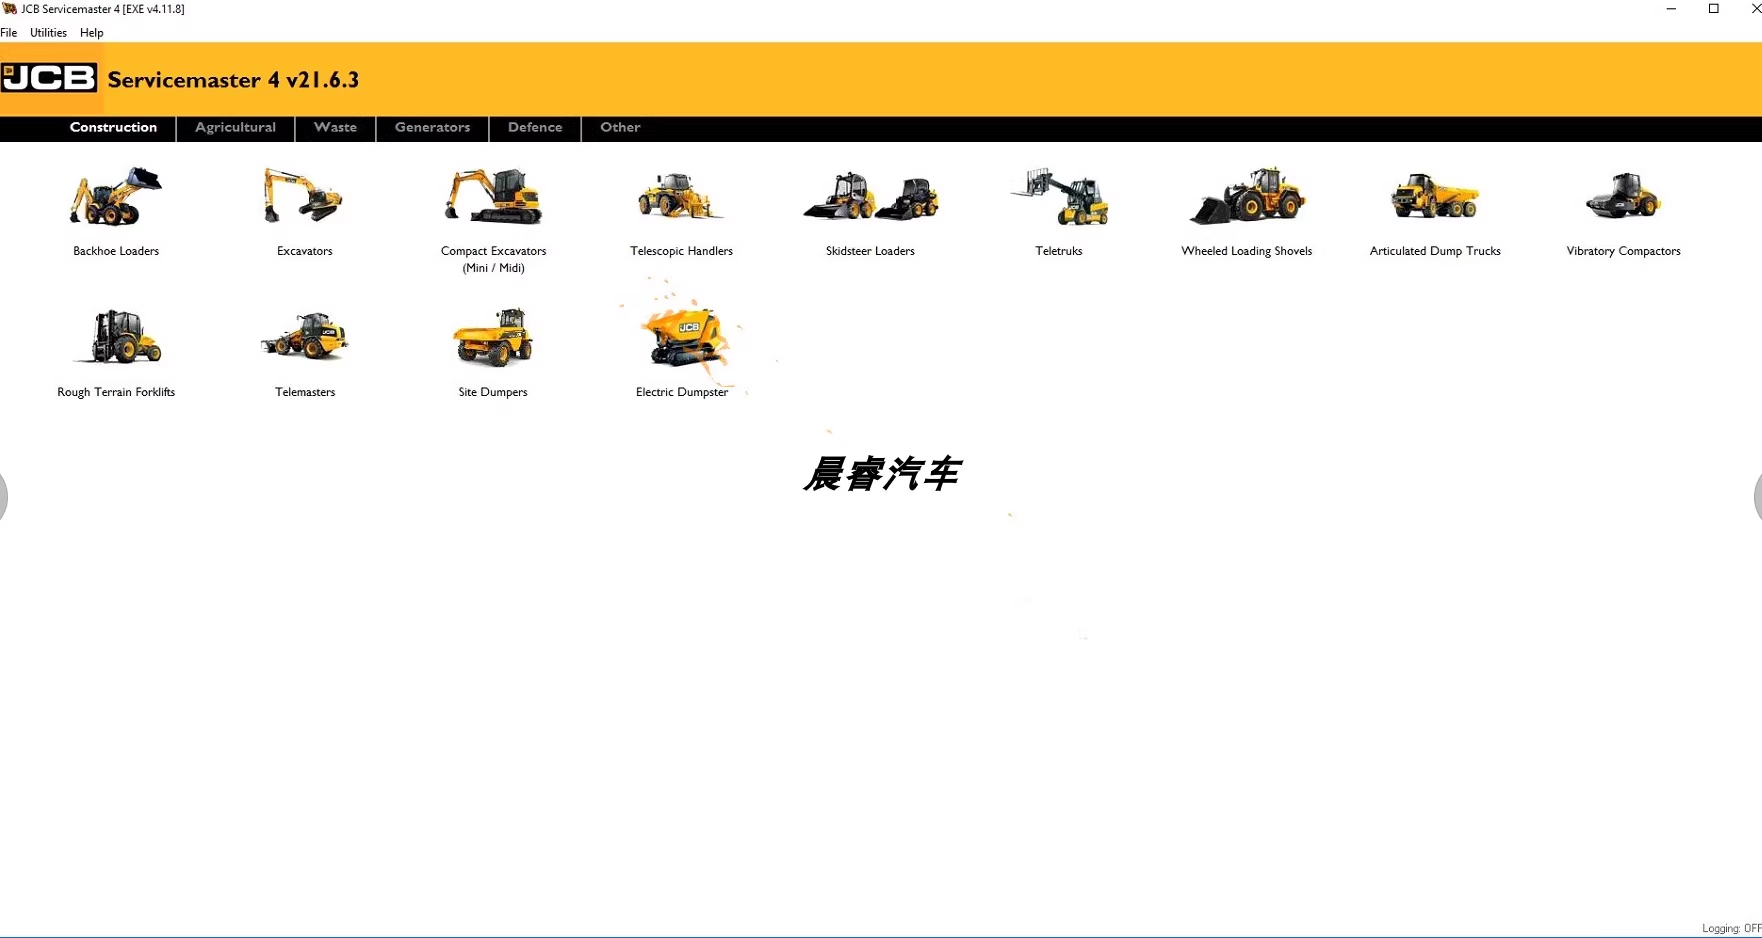The image size is (1762, 938).
Task: Select the Teletruks machine icon
Action: 1059,196
